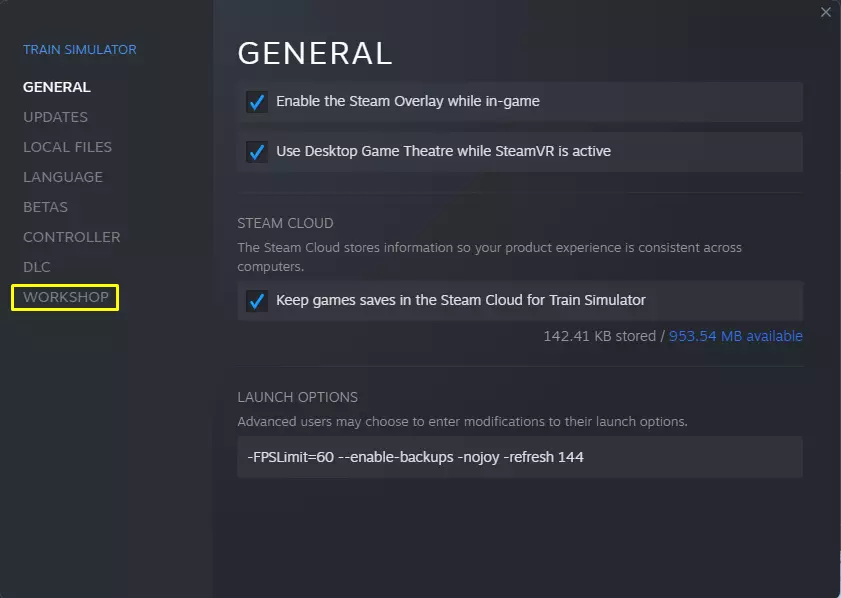Click the 'Use Desktop Game Theatre' label text
Screen dimensions: 841x598
pyautogui.click(x=443, y=151)
